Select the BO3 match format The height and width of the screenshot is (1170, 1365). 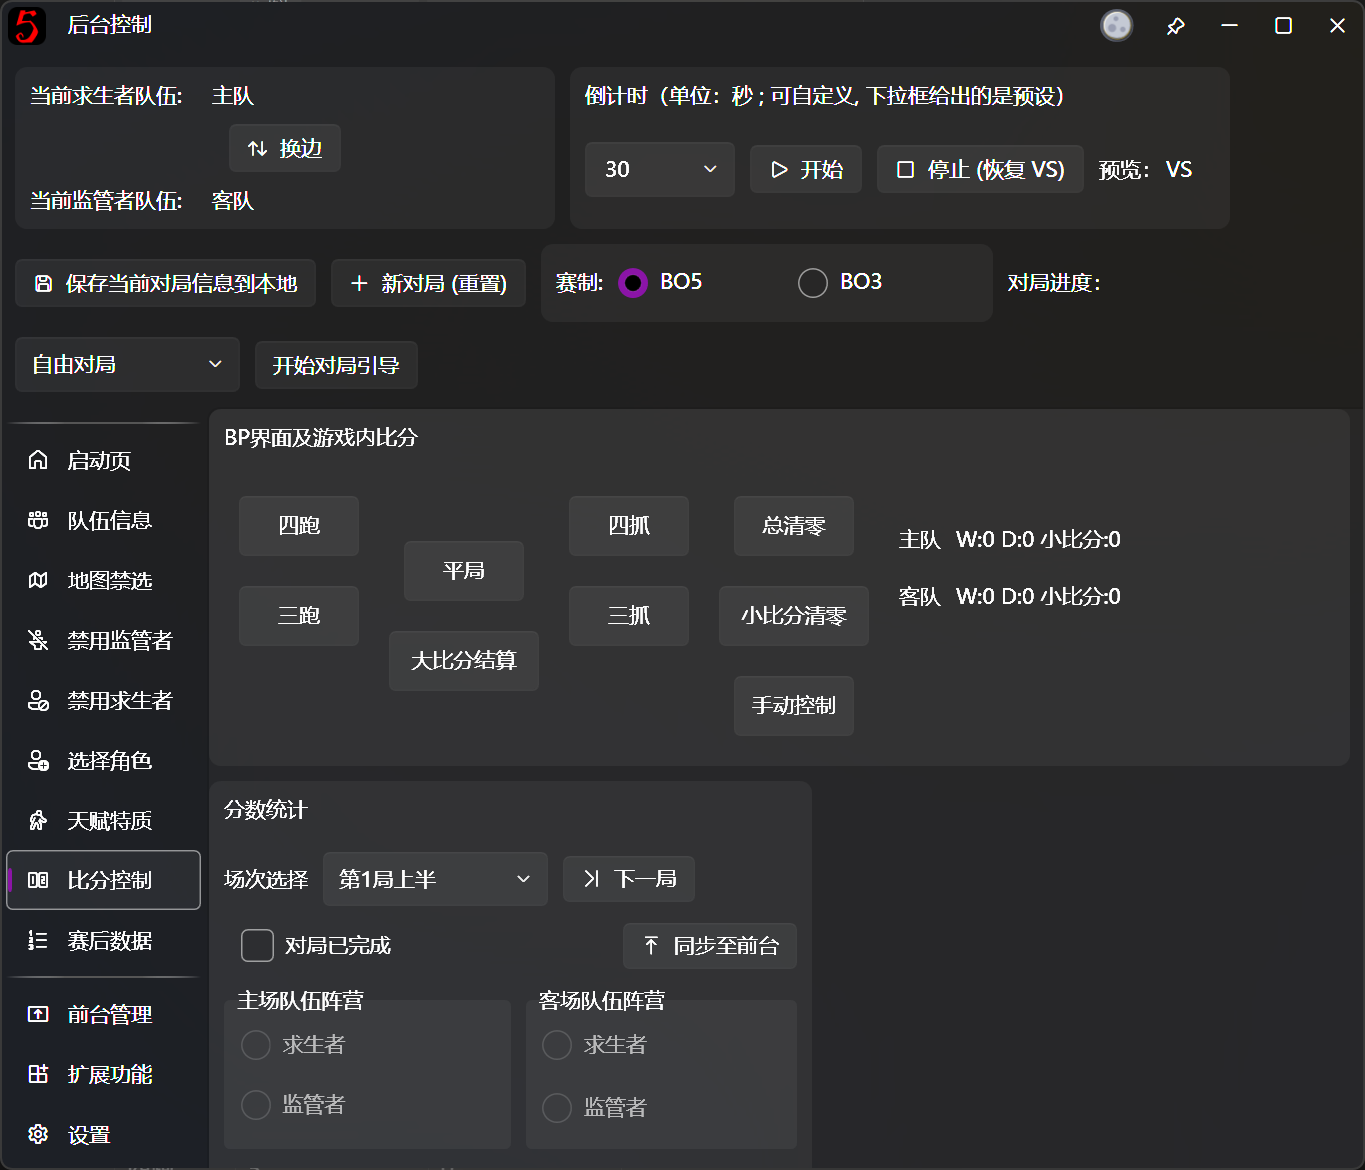(812, 282)
